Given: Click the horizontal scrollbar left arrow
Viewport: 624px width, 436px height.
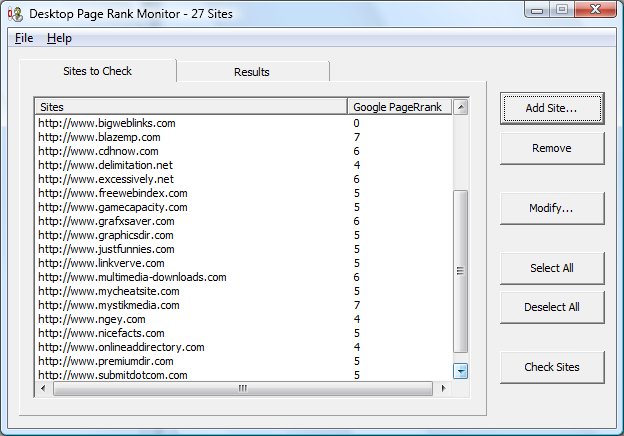Looking at the screenshot, I should (x=43, y=388).
